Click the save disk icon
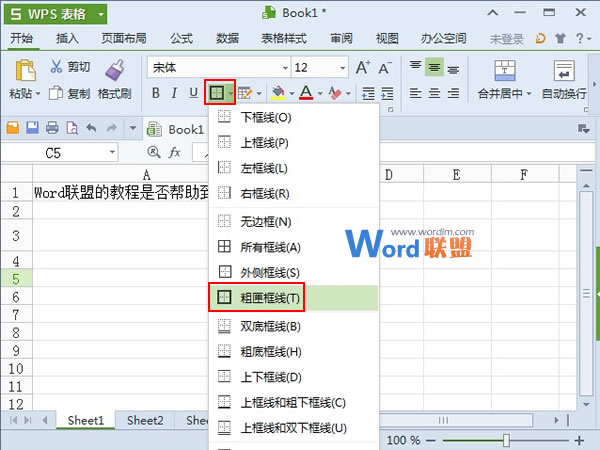Viewport: 600px width, 450px height. click(x=32, y=128)
